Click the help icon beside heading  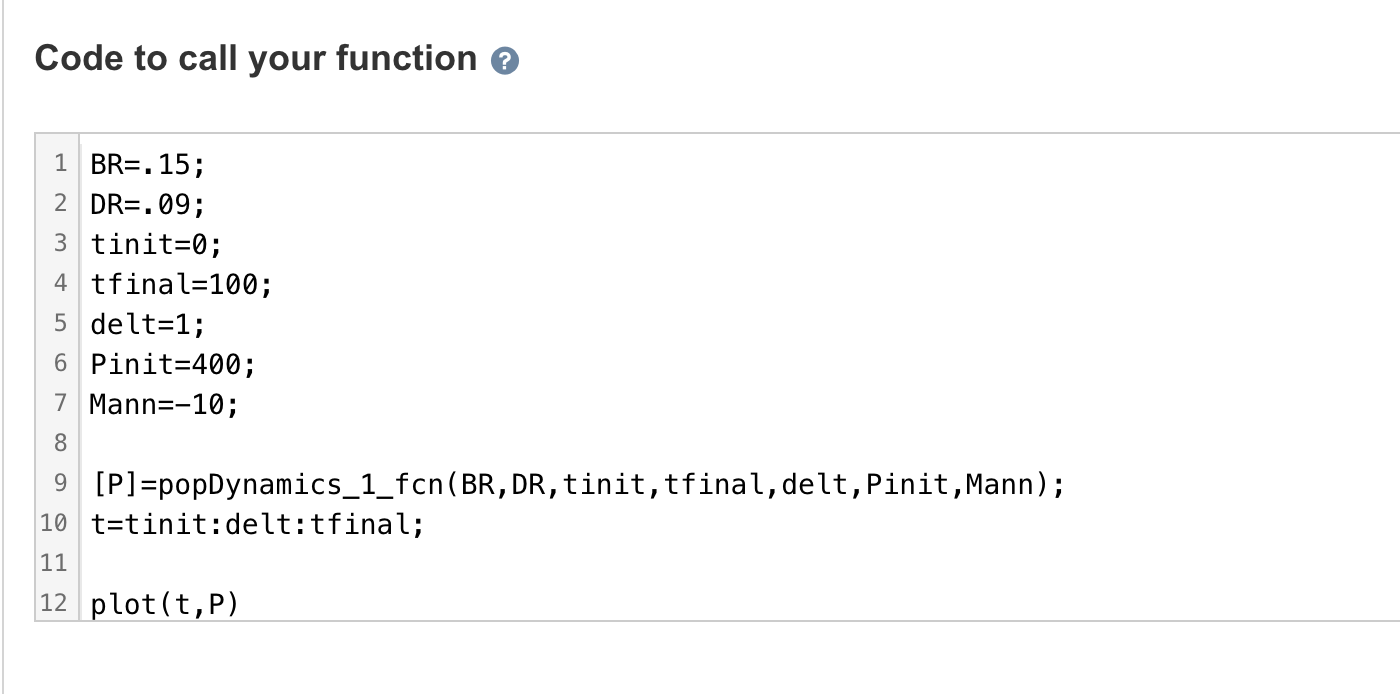(x=506, y=62)
